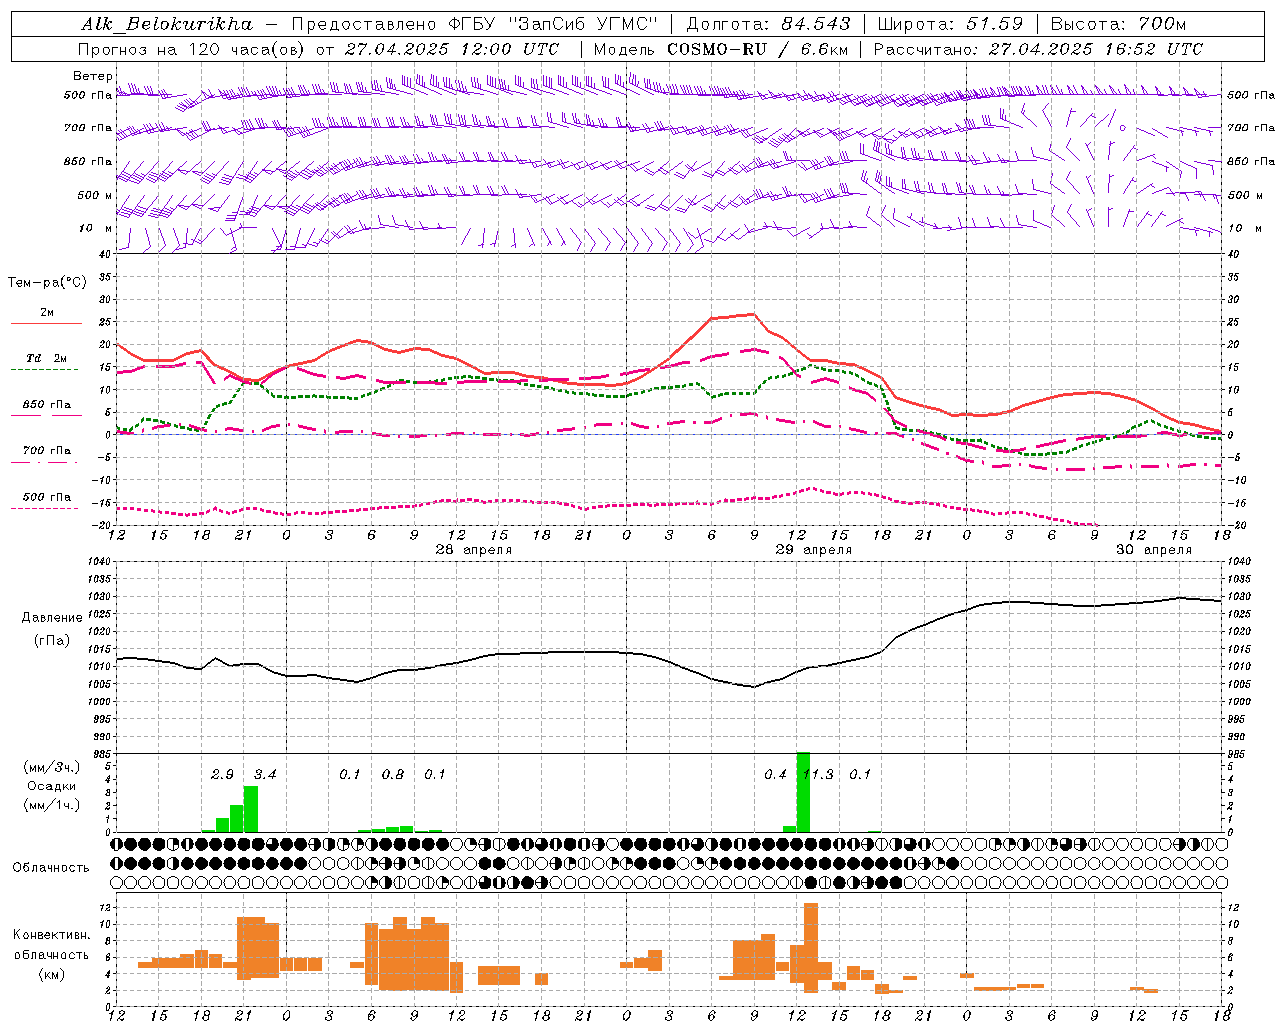
Task: Click the Конвективн. label
Action: pos(52,934)
